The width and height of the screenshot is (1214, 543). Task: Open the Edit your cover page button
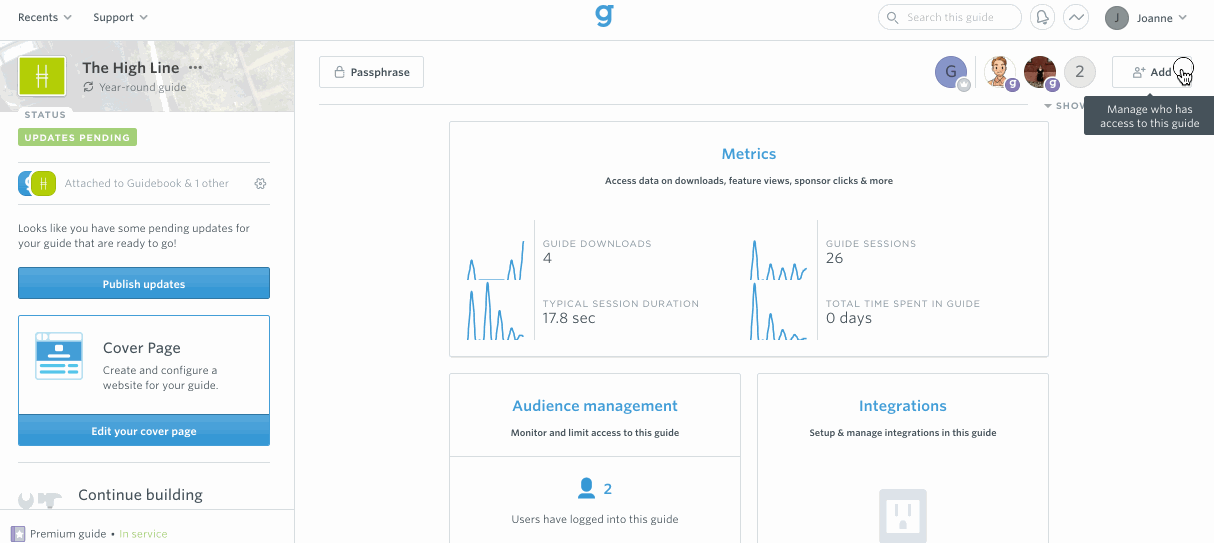144,431
